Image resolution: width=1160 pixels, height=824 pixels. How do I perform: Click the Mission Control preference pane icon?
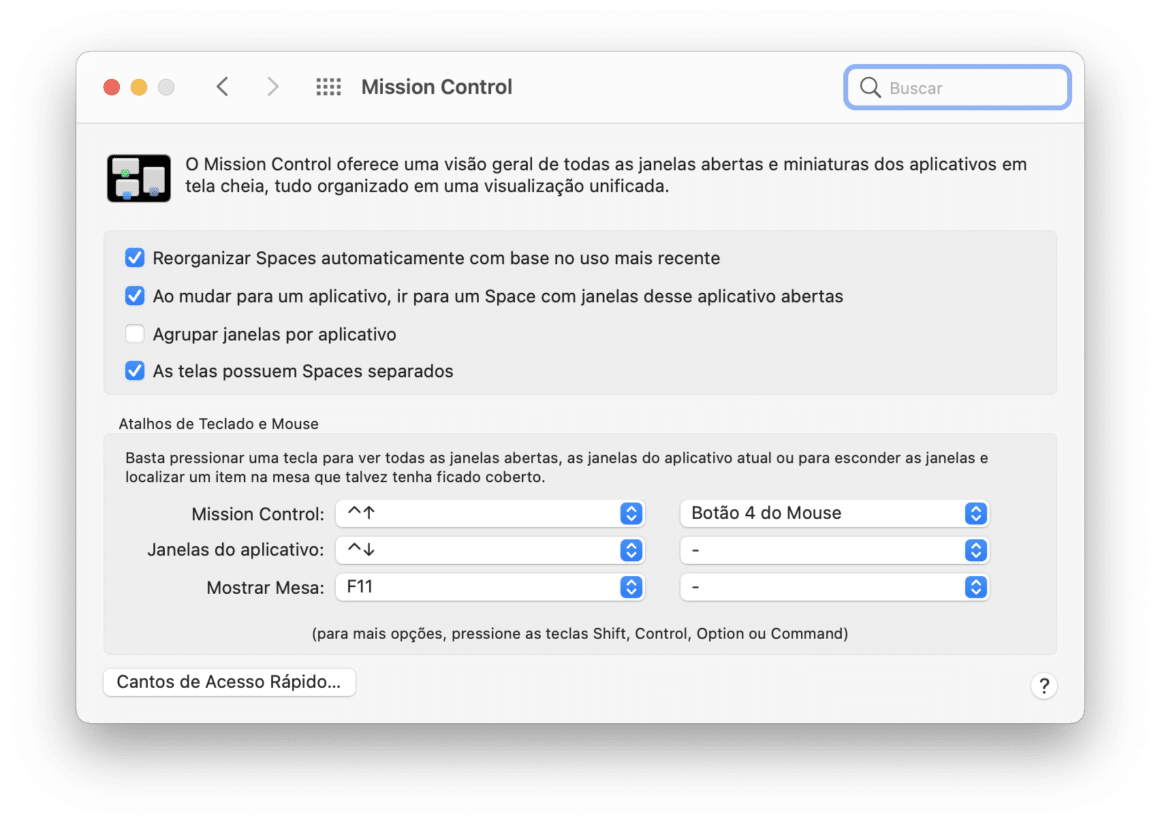click(x=138, y=178)
